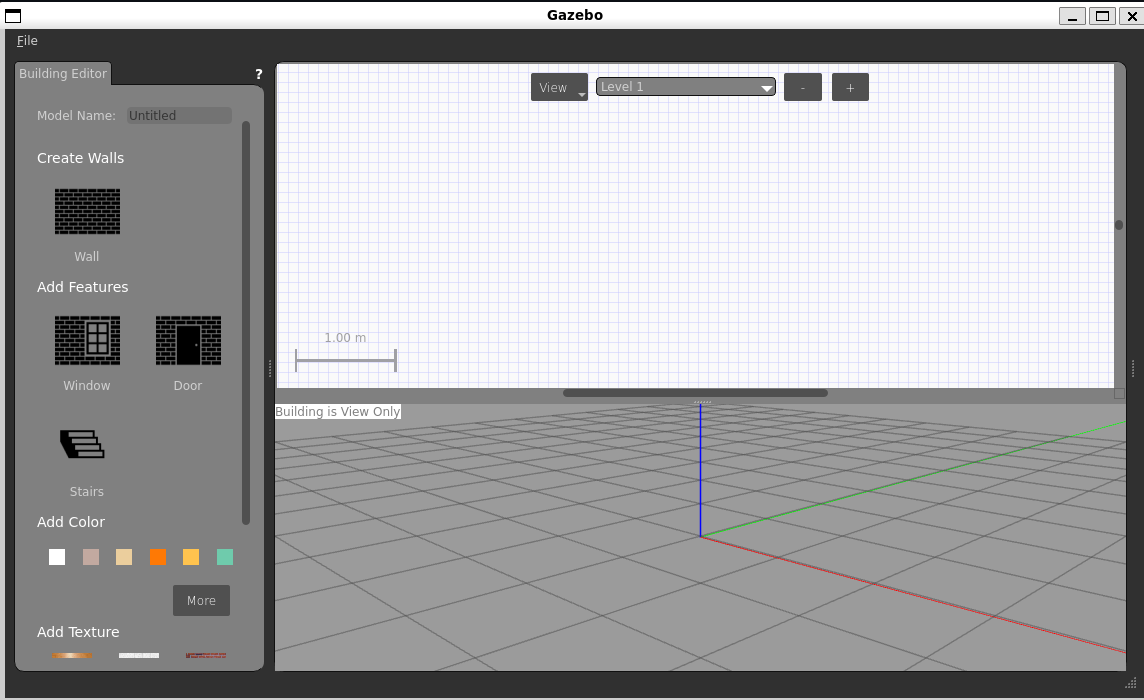
Task: Open the File menu
Action: click(x=27, y=41)
